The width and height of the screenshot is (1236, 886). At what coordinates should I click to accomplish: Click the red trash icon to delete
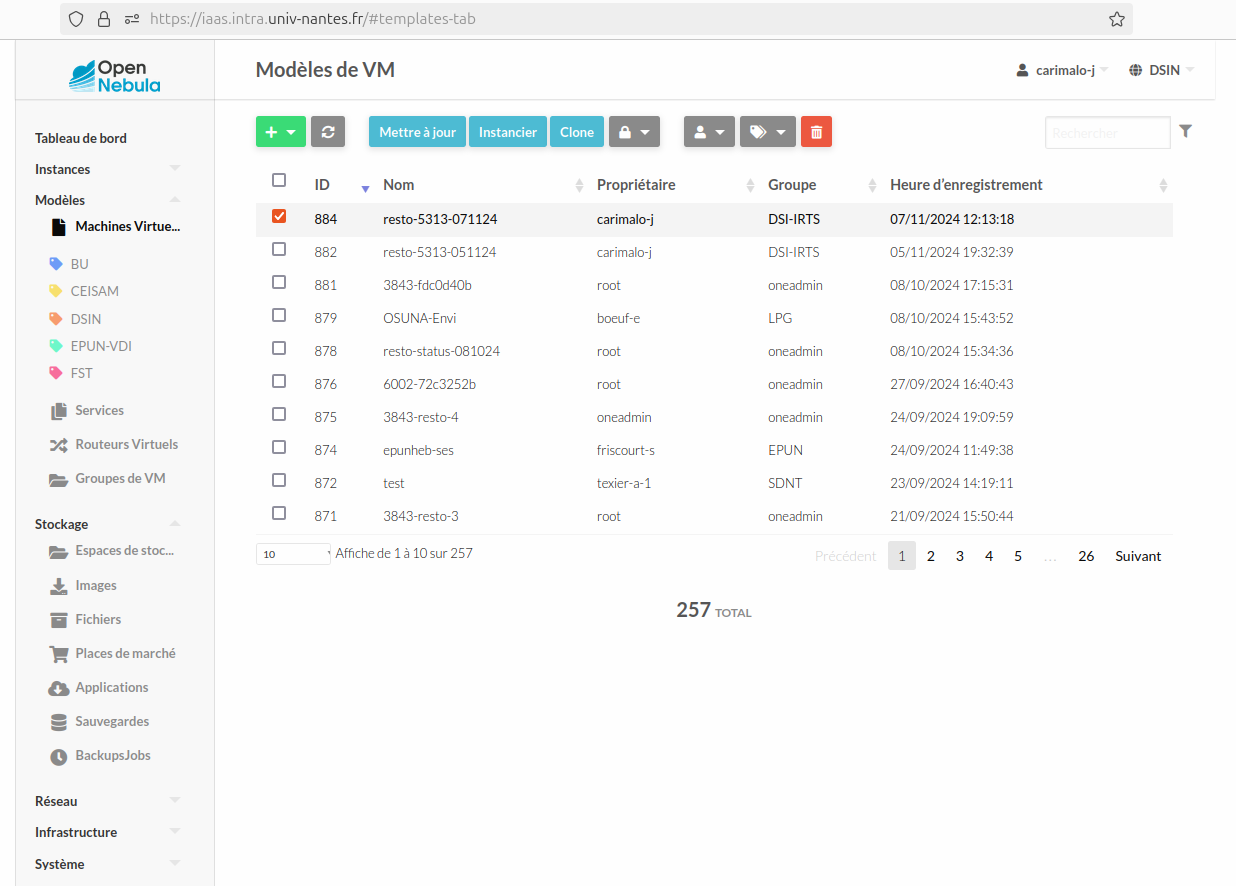816,131
